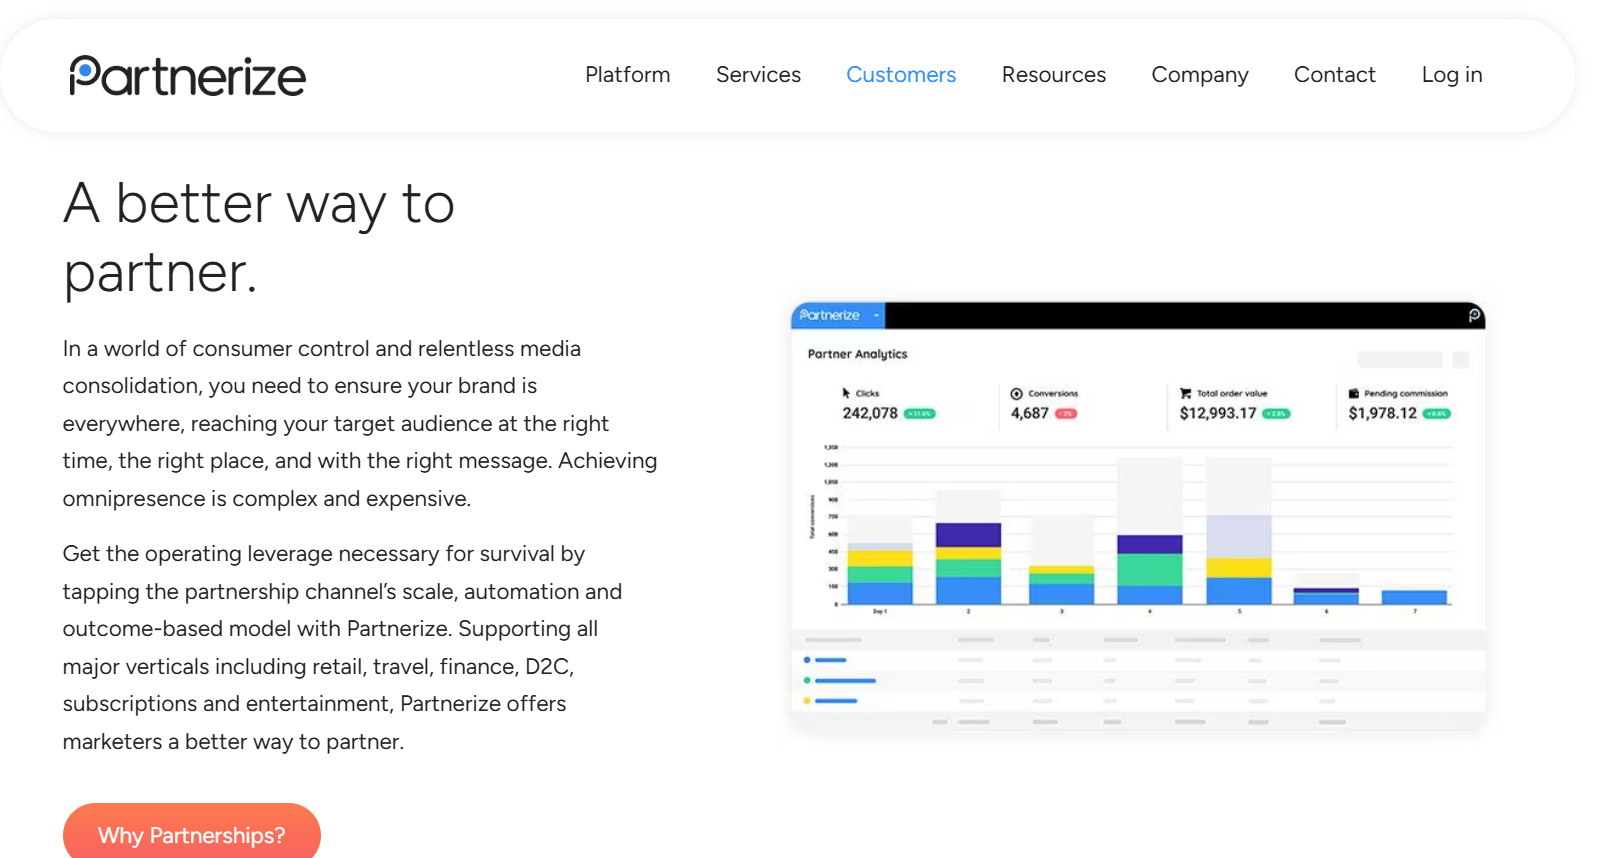The image size is (1604, 858).
Task: Click the P icon on dashboard's black bar
Action: 1473,315
